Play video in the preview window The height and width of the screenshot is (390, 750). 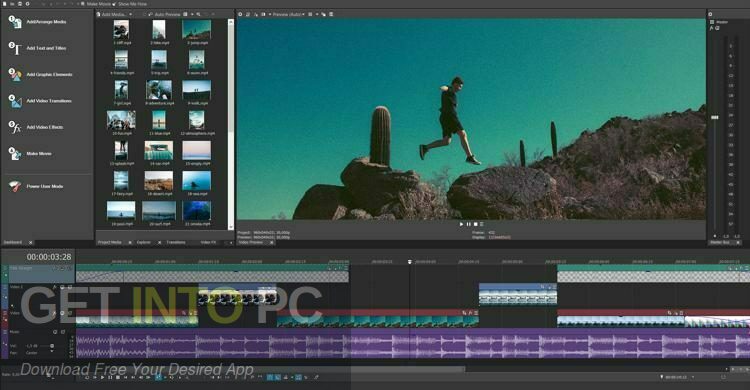pyautogui.click(x=461, y=224)
